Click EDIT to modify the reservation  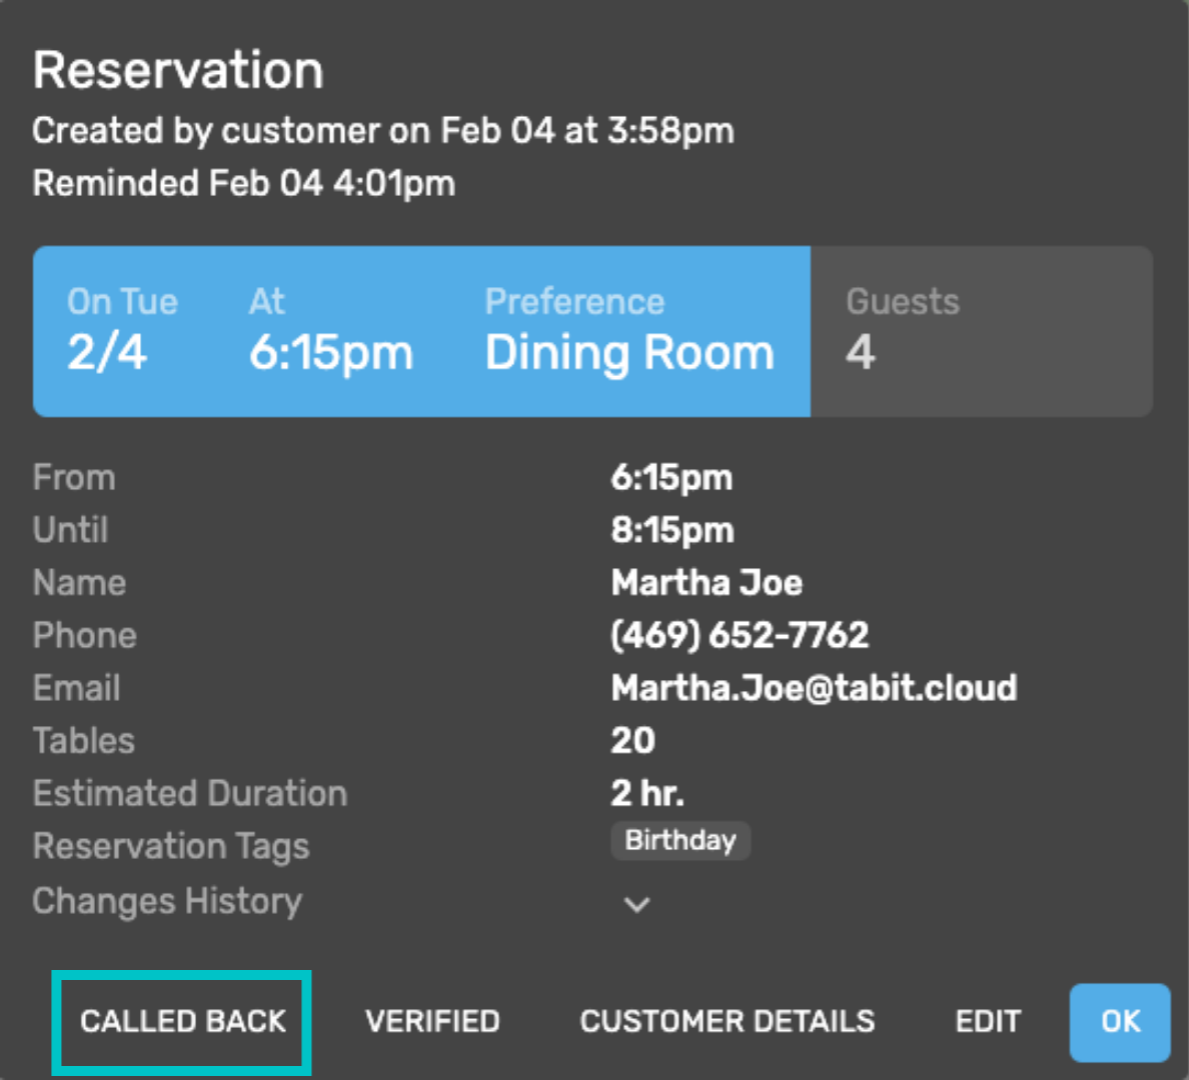[988, 1022]
